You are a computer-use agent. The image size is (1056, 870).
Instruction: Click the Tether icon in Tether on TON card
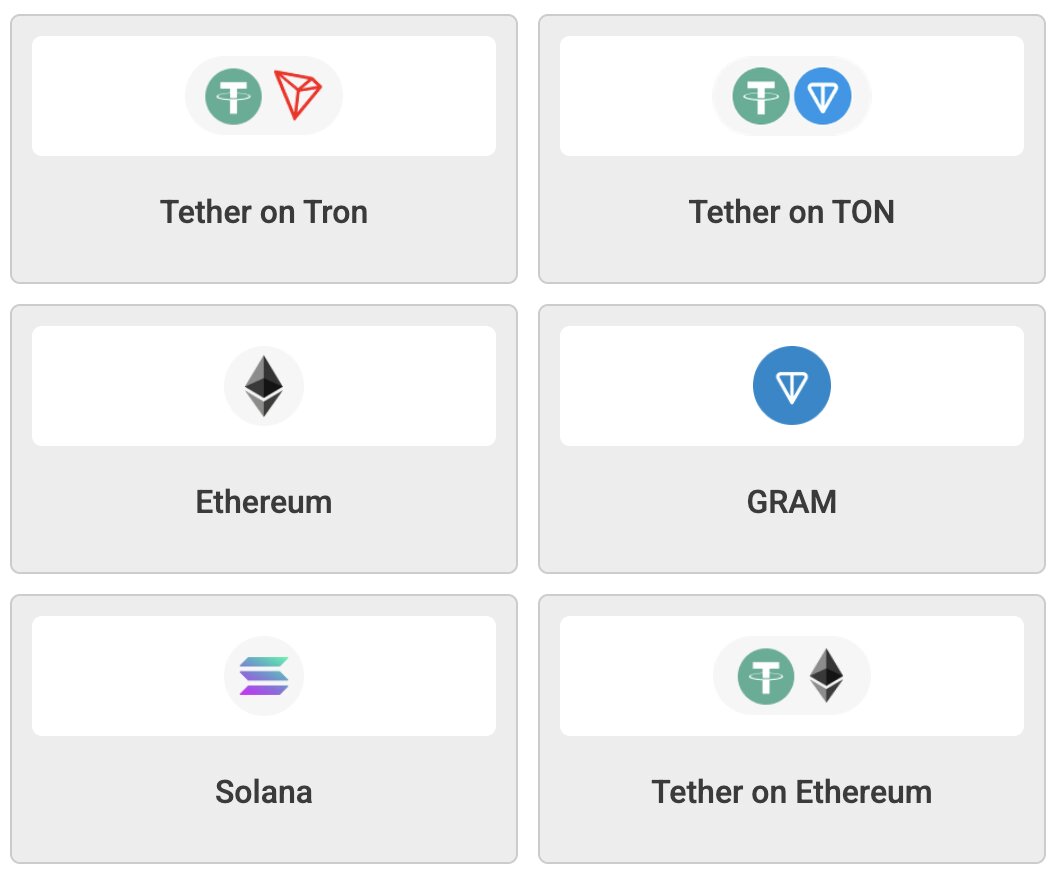760,96
